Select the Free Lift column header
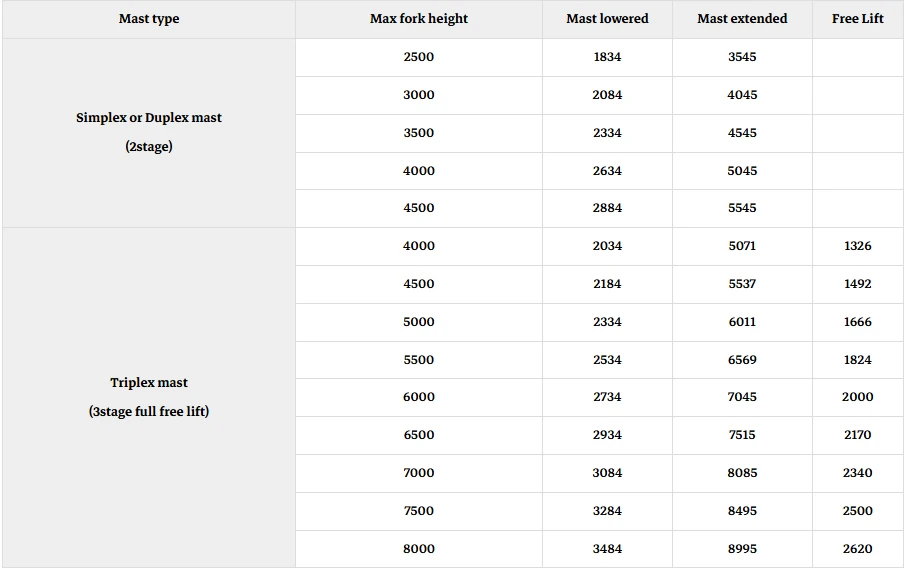The height and width of the screenshot is (570, 907). 858,19
